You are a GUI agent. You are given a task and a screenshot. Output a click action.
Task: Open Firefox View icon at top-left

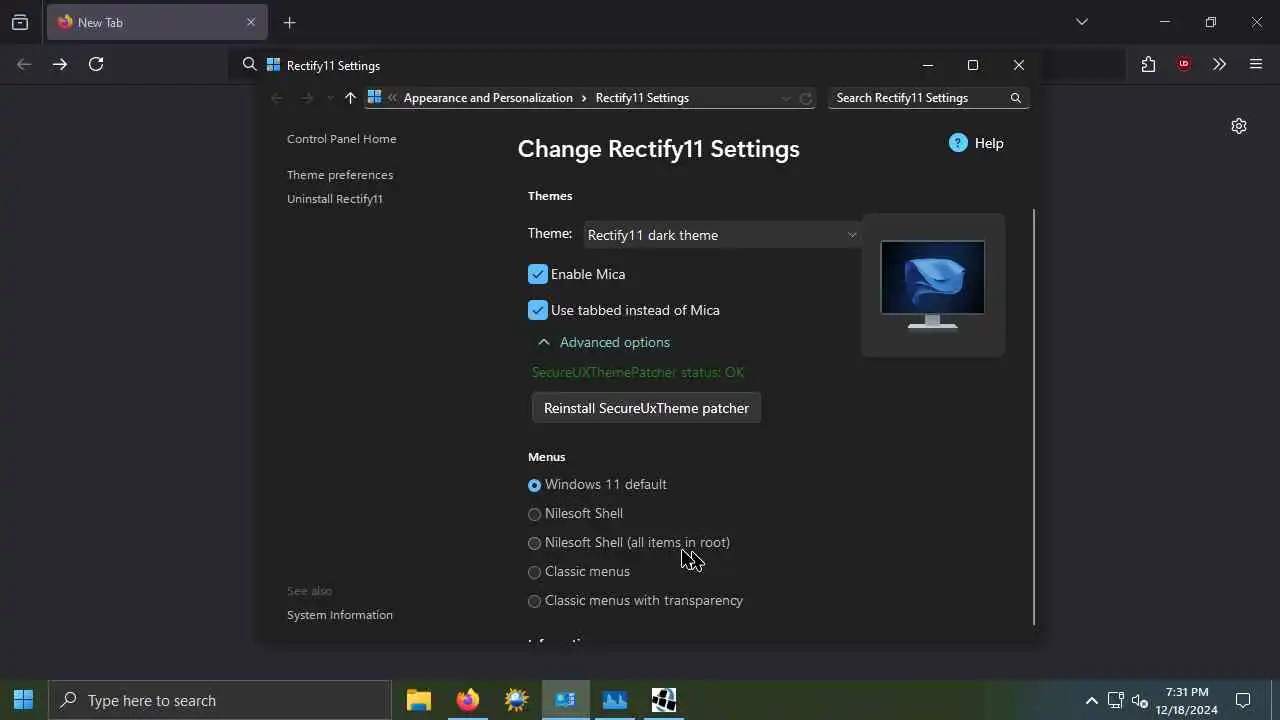[20, 22]
